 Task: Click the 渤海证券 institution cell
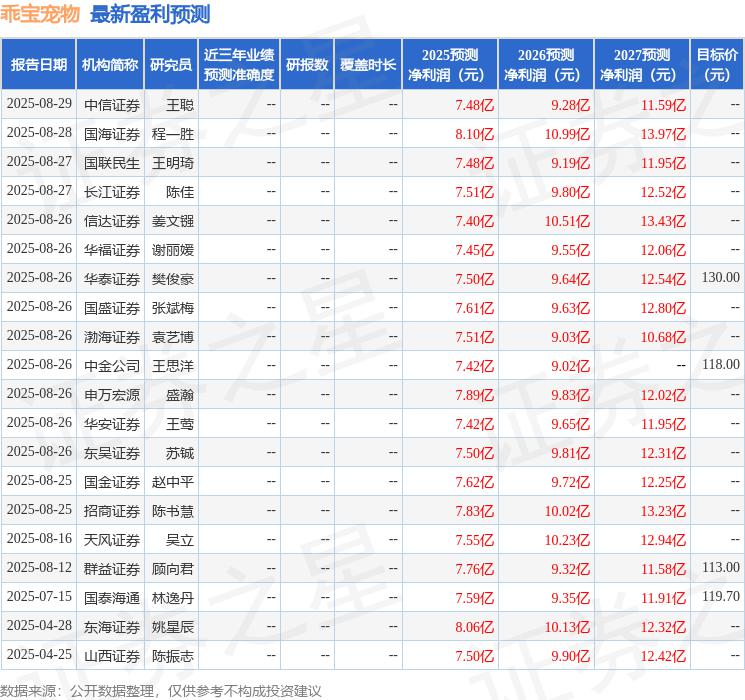click(112, 337)
